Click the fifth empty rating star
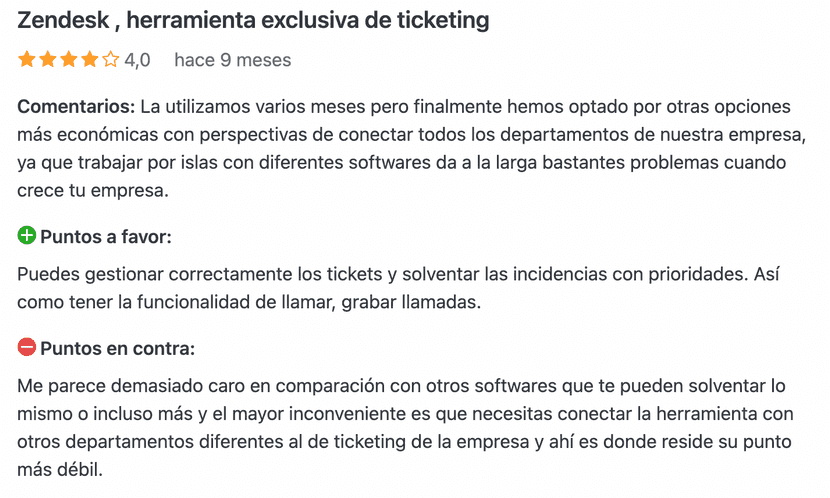The width and height of the screenshot is (830, 498). click(110, 60)
